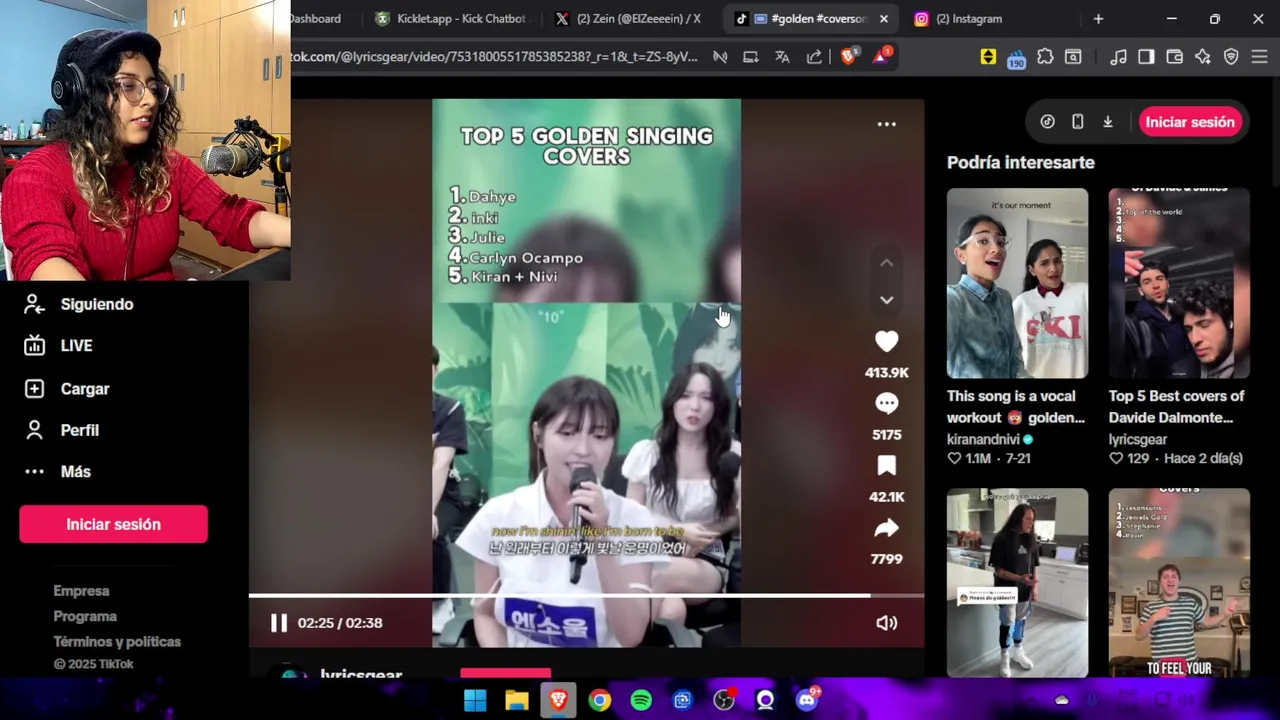Click the music note playlist icon
1280x720 pixels.
point(1119,57)
